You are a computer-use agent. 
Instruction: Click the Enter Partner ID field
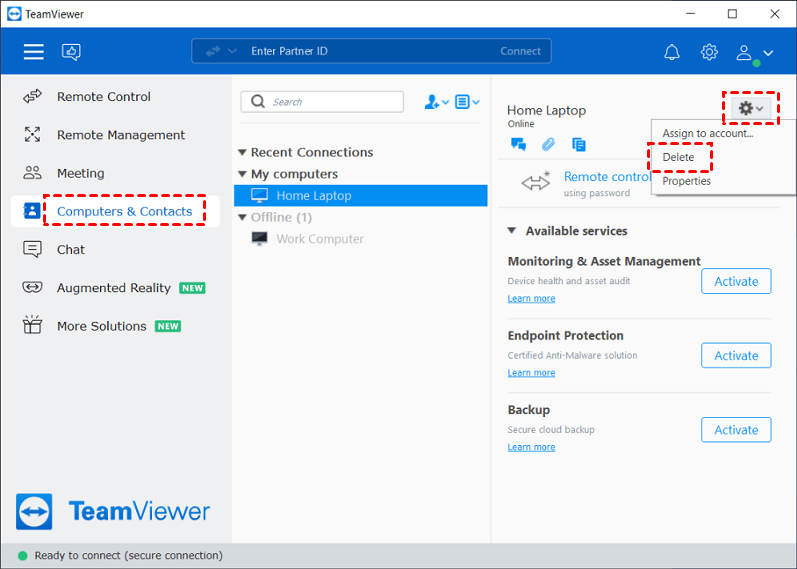click(370, 51)
